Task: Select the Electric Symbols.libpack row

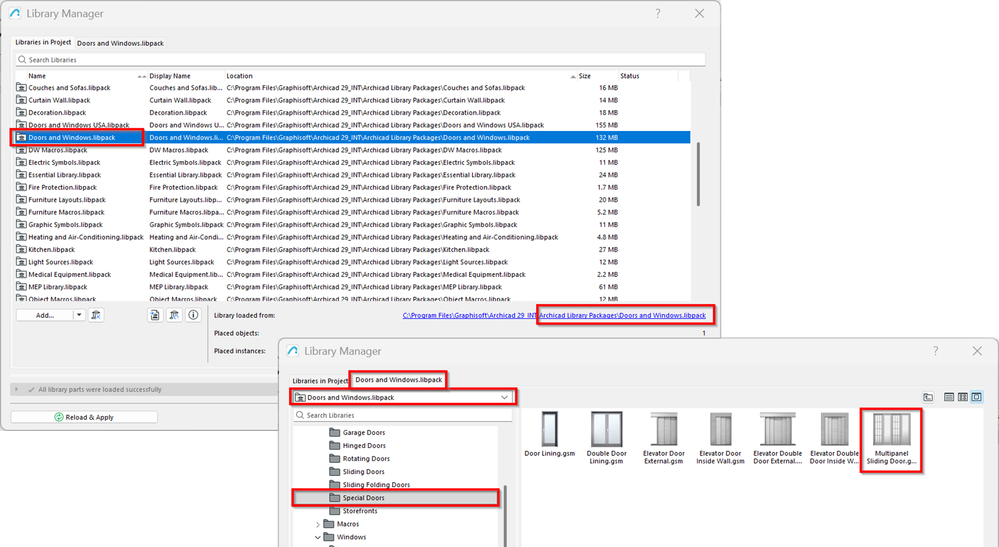Action: pos(353,162)
